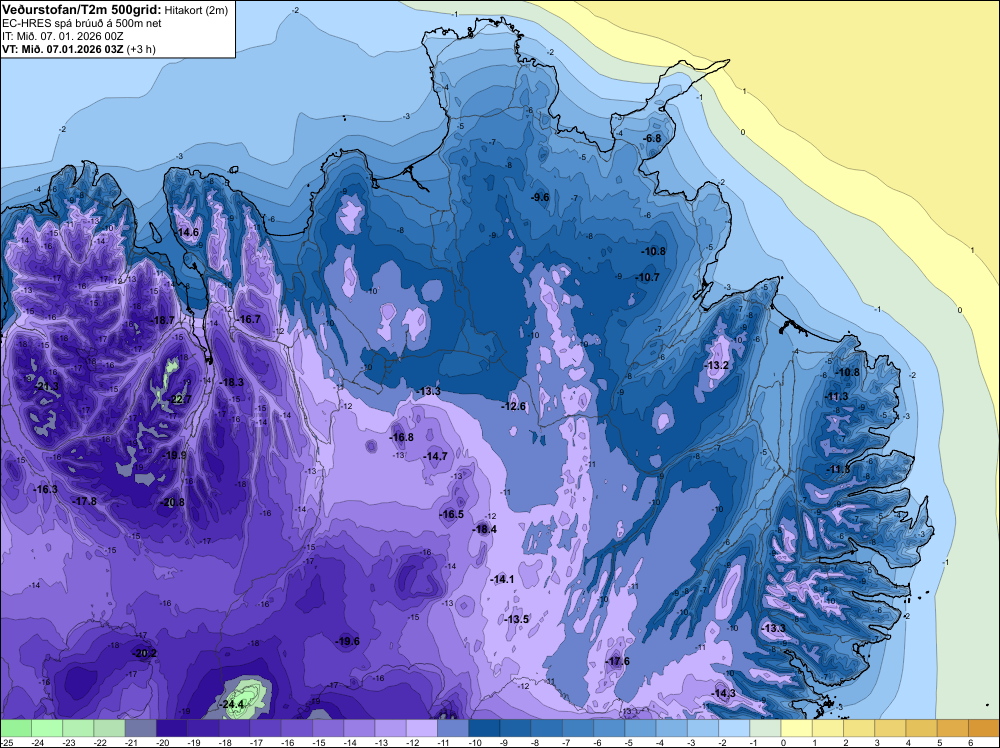Click the pale green legend swatch between -1 and 0

[x=766, y=728]
